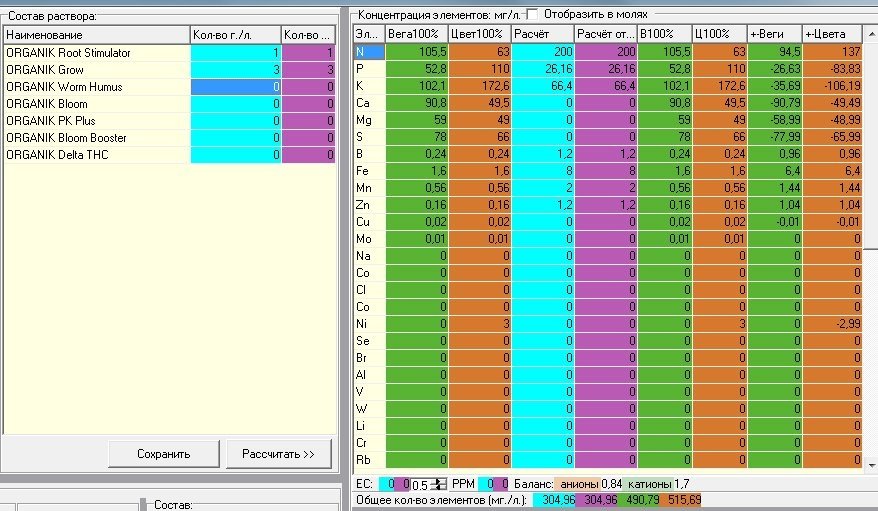Select the N element row cell
This screenshot has height=511, width=878.
click(x=370, y=52)
